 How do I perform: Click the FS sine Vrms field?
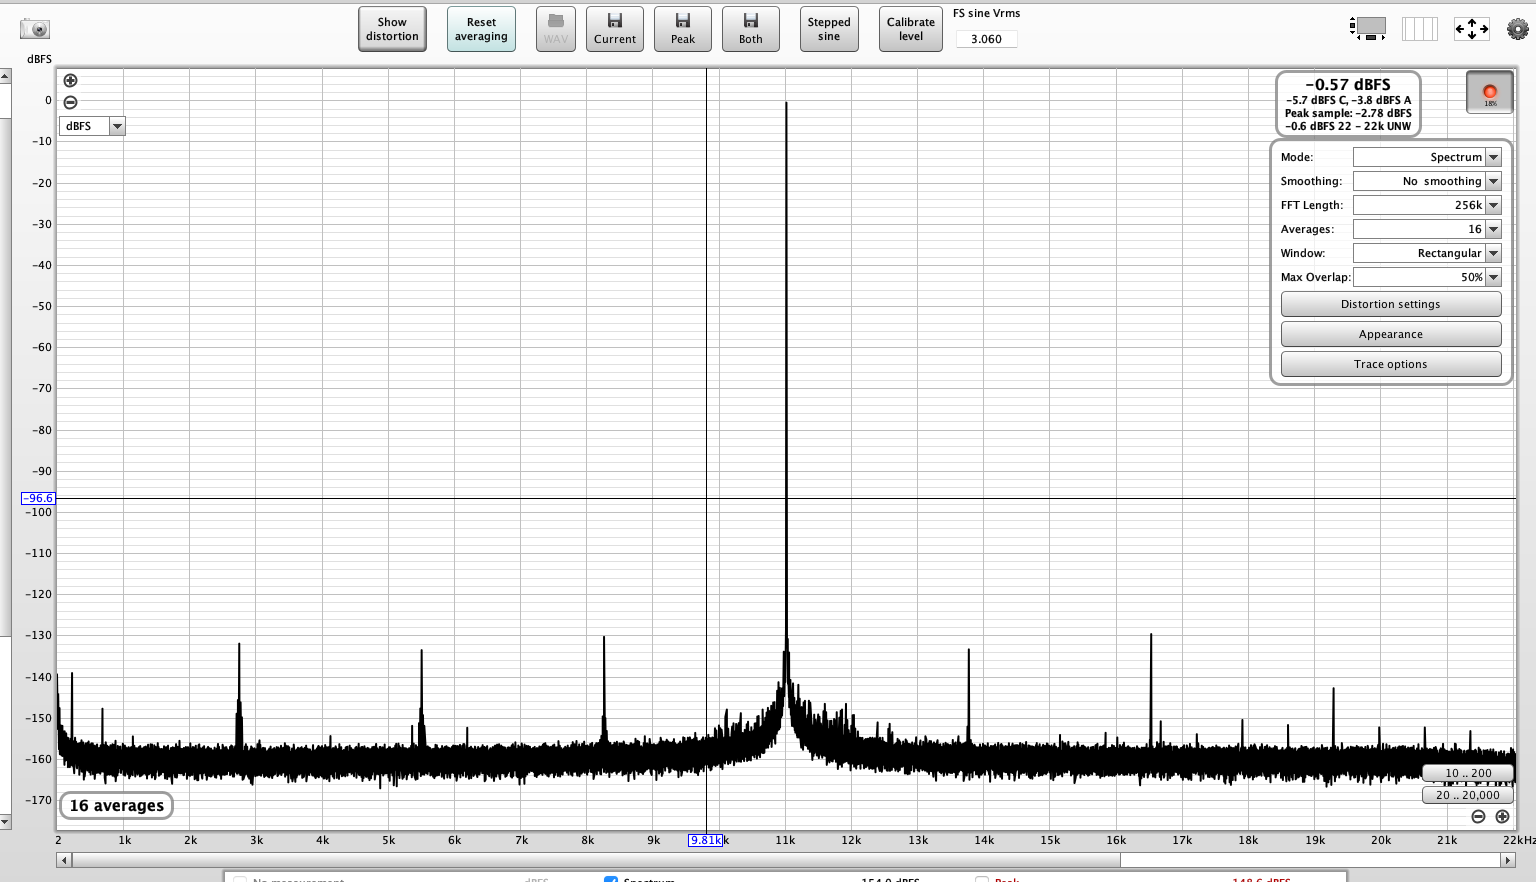986,39
